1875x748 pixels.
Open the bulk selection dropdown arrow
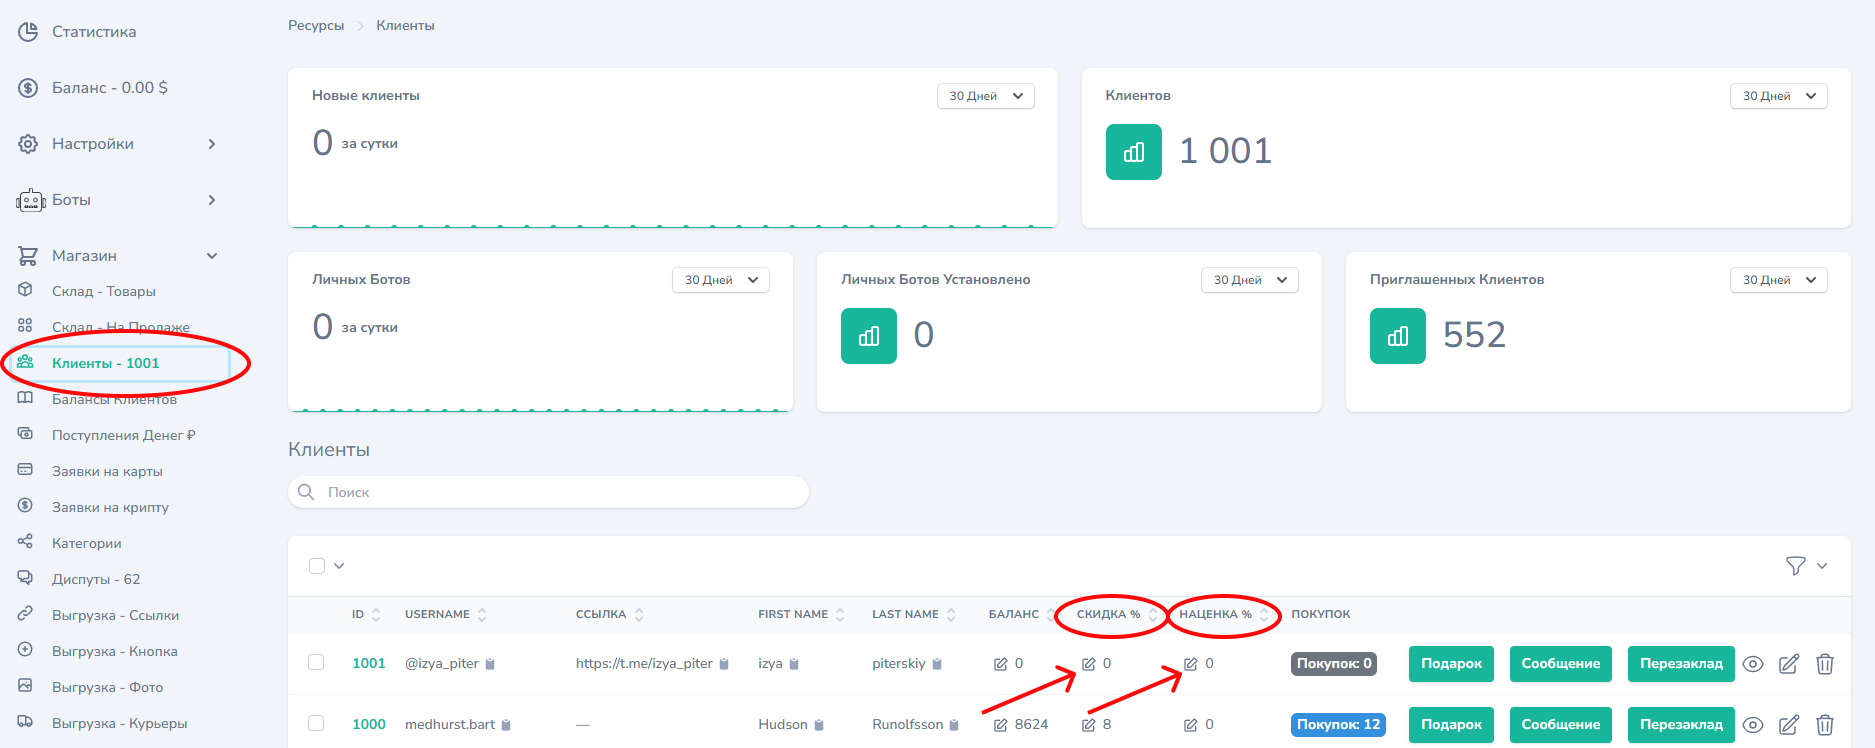coord(339,566)
